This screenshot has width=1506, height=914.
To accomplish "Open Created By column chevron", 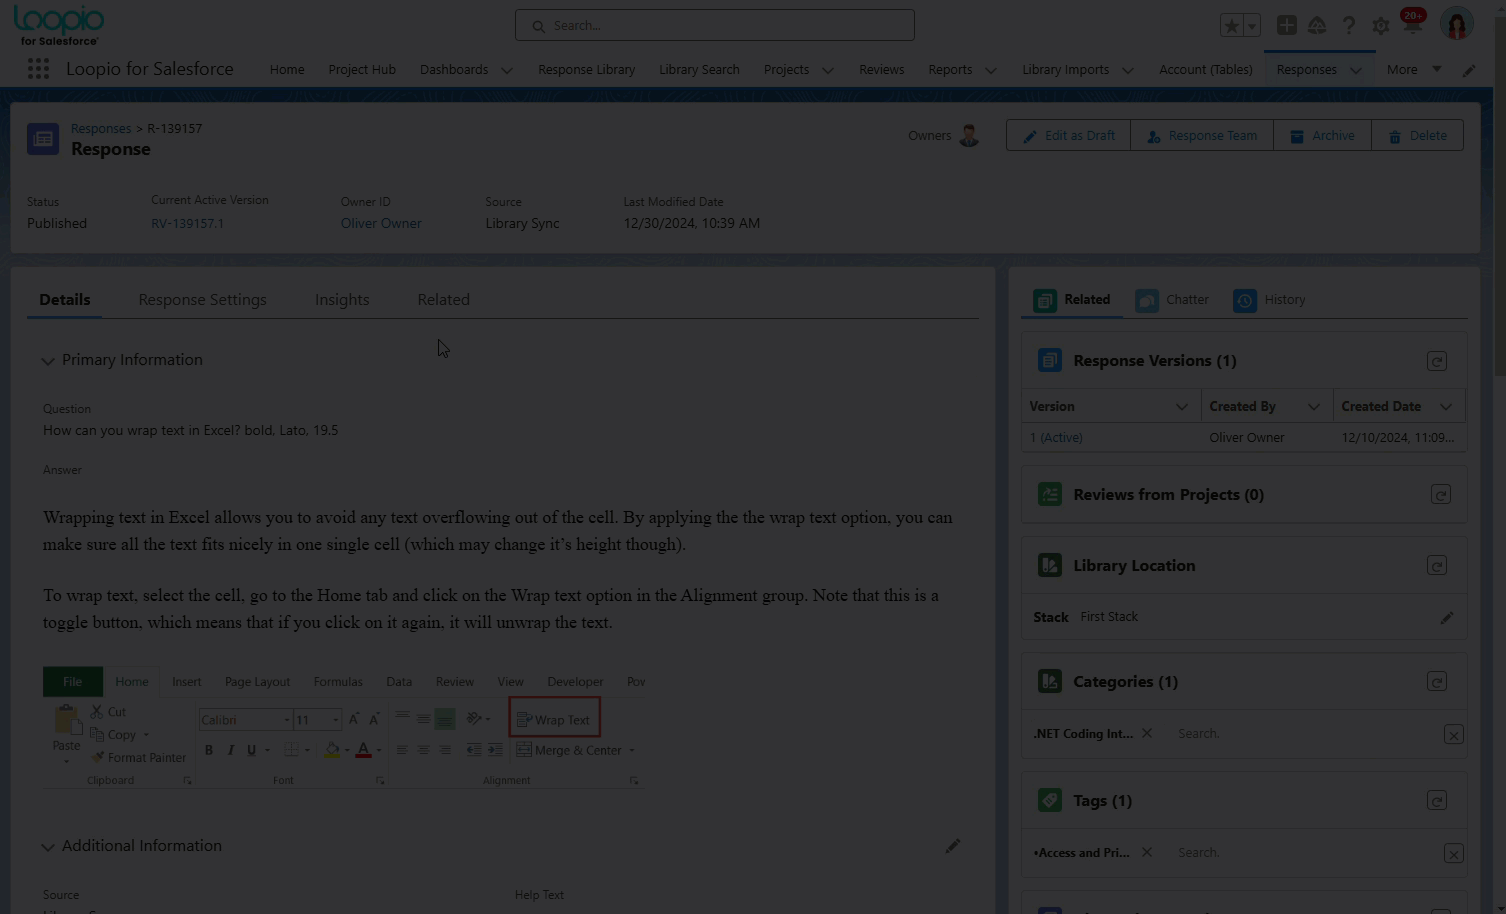I will tap(1314, 406).
